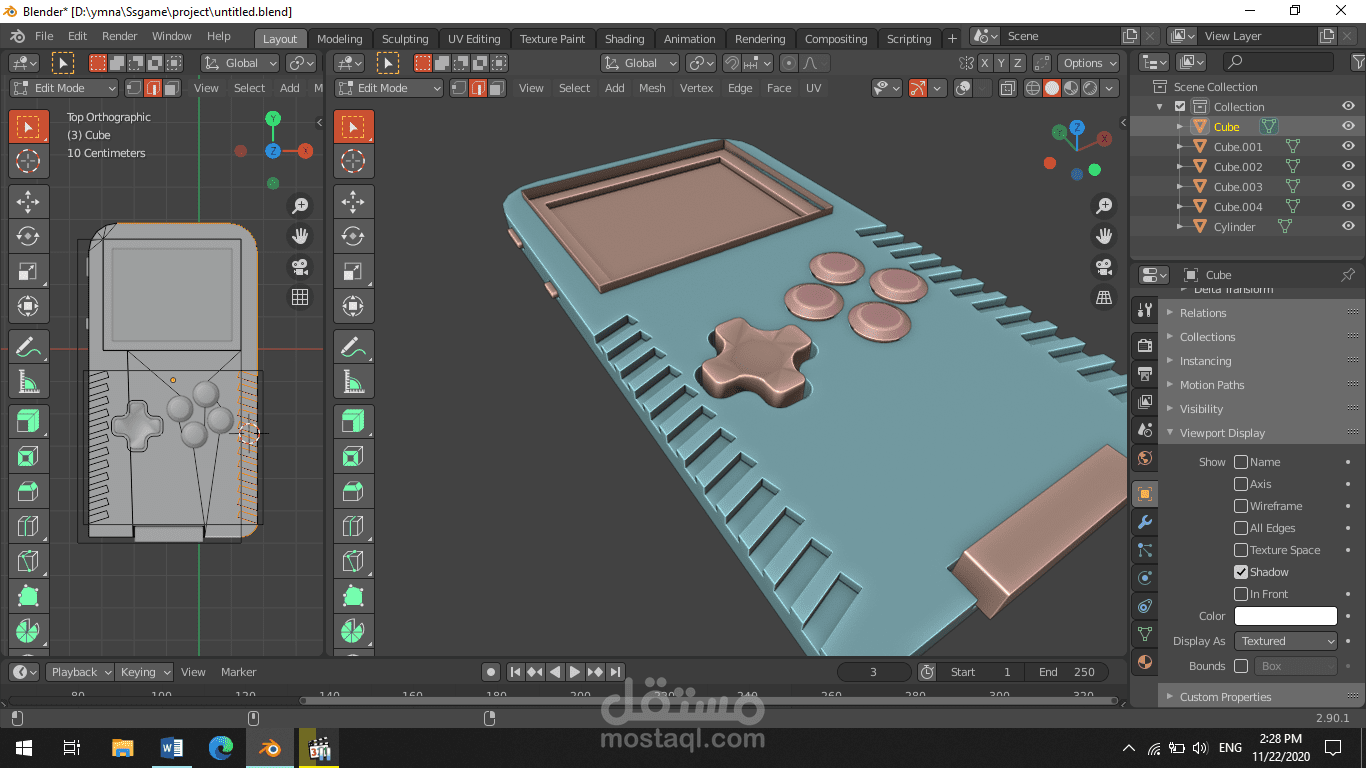Enable the In Front checkbox
The image size is (1366, 768).
[x=1241, y=594]
